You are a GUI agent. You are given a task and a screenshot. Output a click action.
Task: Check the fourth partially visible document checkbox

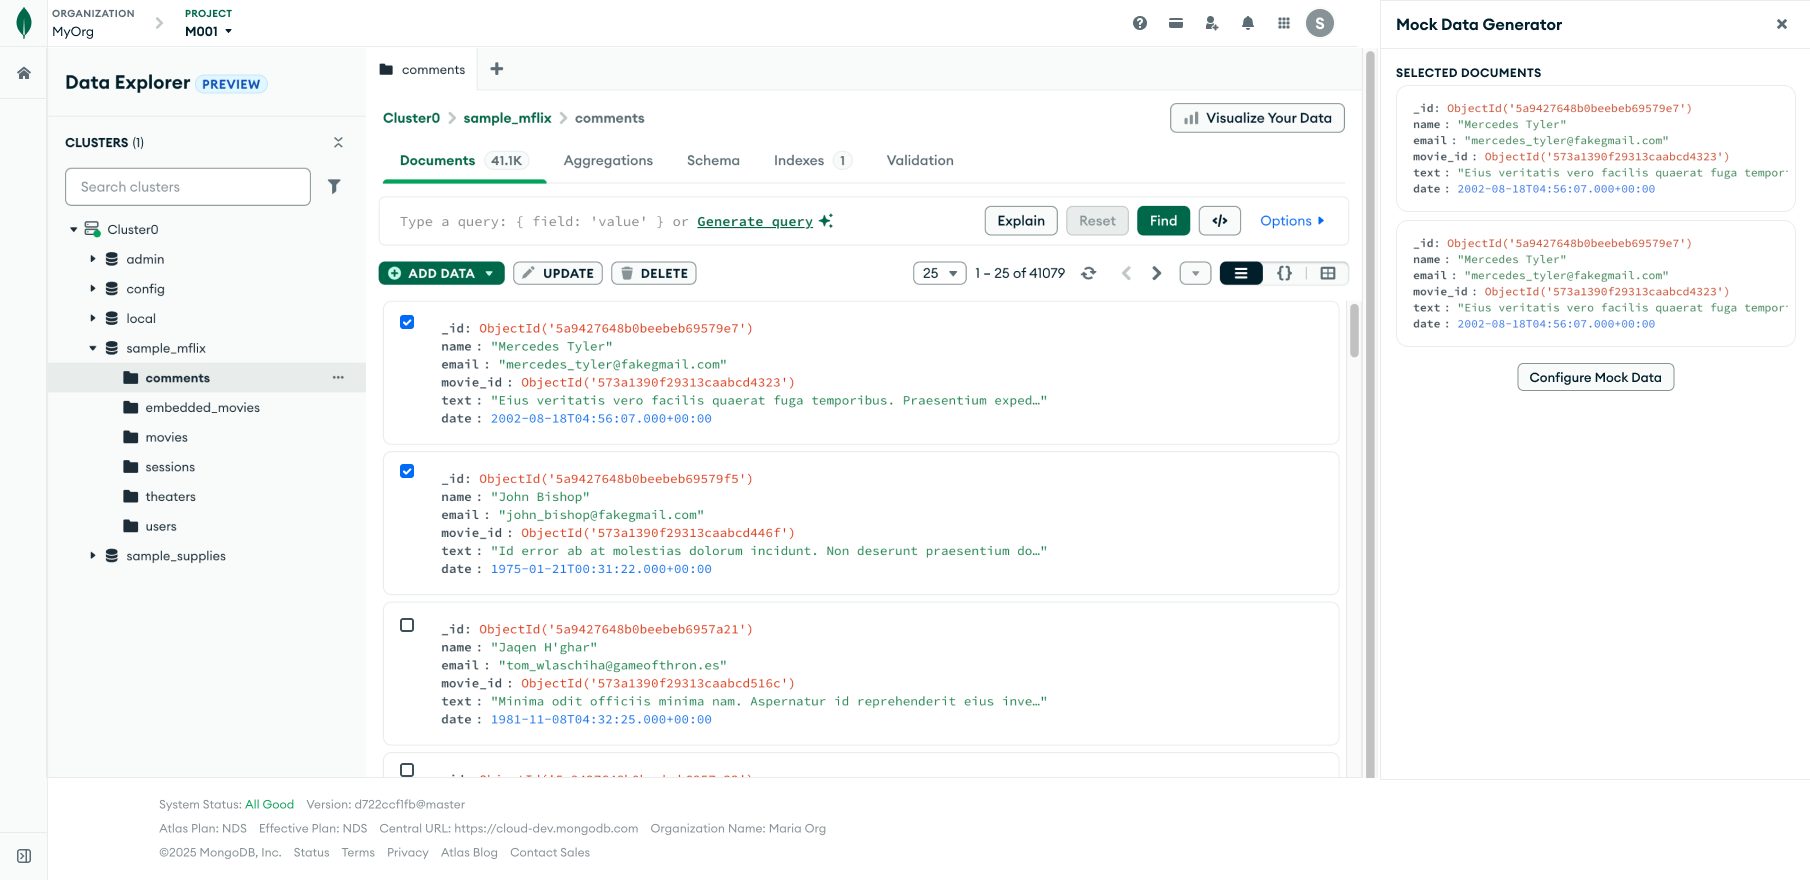click(407, 770)
